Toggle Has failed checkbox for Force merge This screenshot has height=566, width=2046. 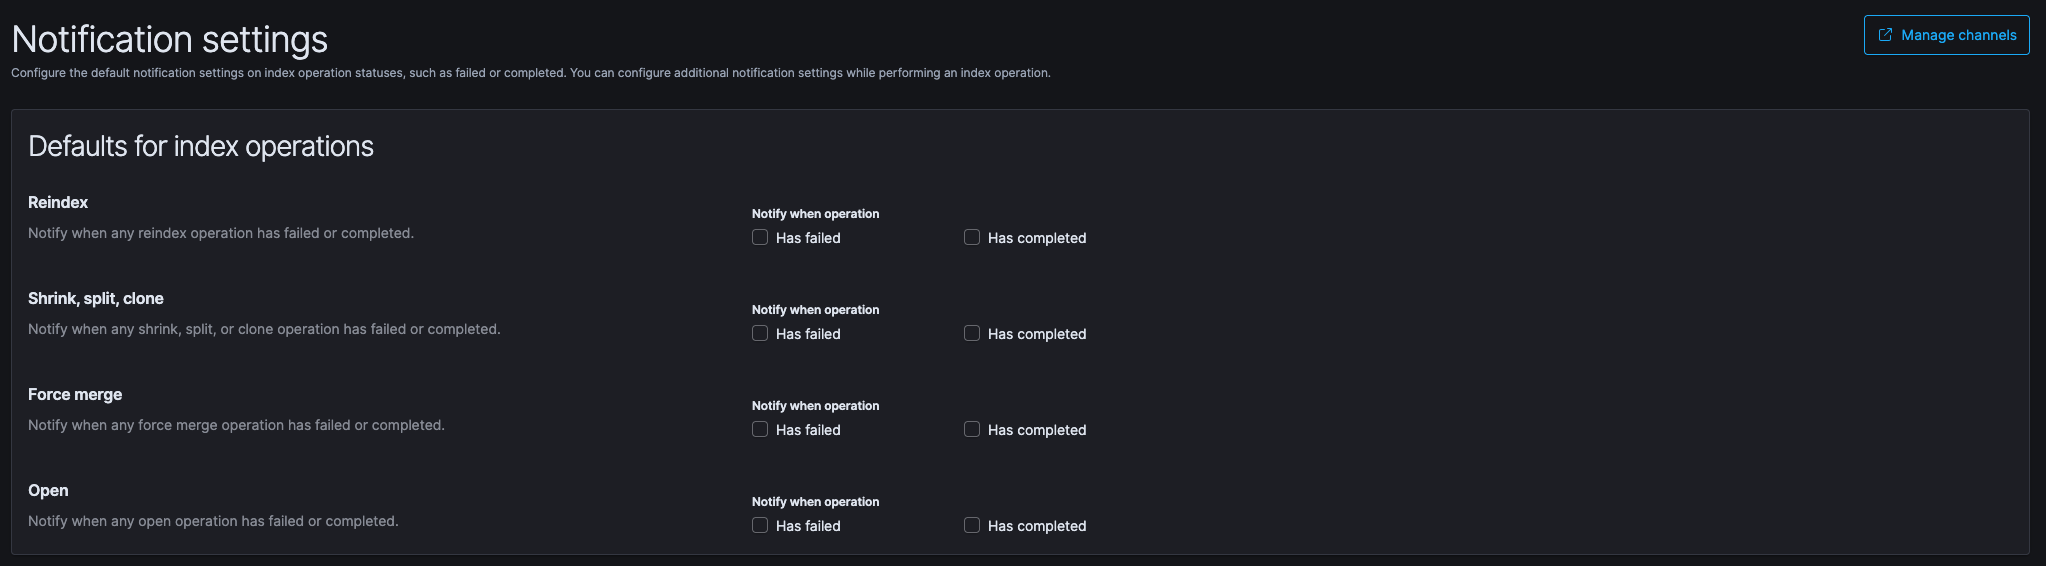[x=760, y=430]
